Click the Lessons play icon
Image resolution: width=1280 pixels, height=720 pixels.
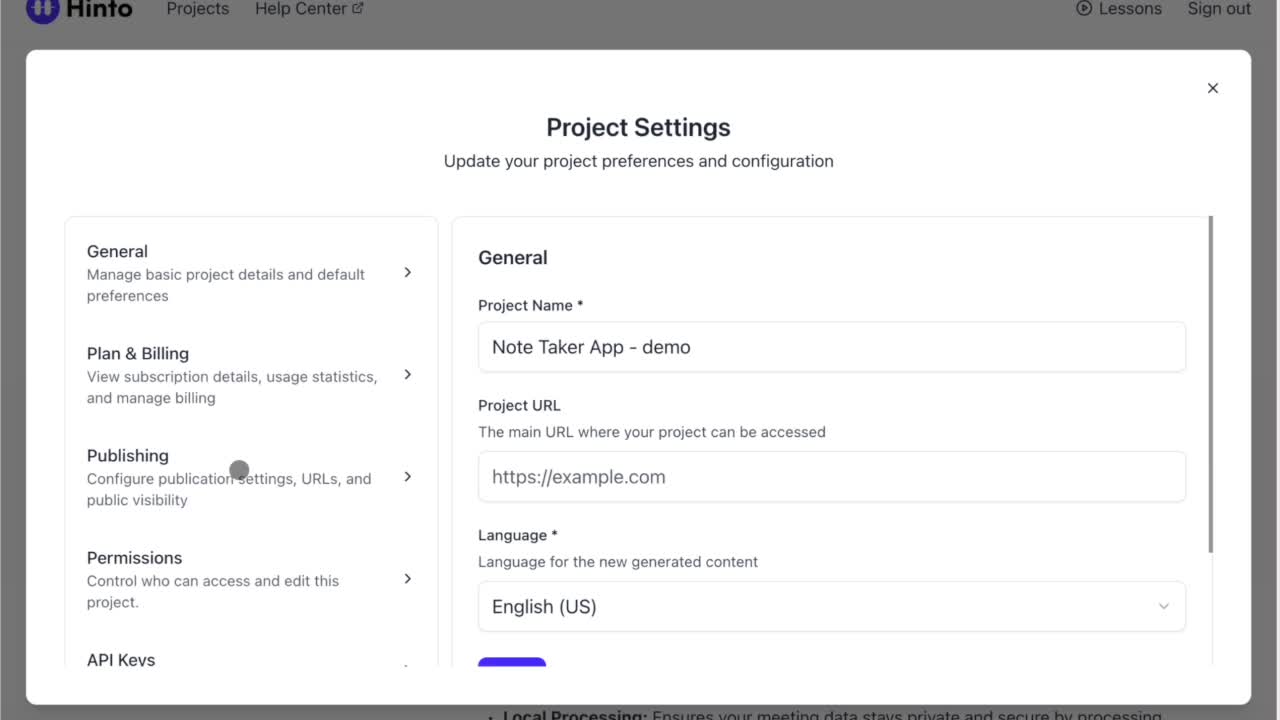point(1084,9)
